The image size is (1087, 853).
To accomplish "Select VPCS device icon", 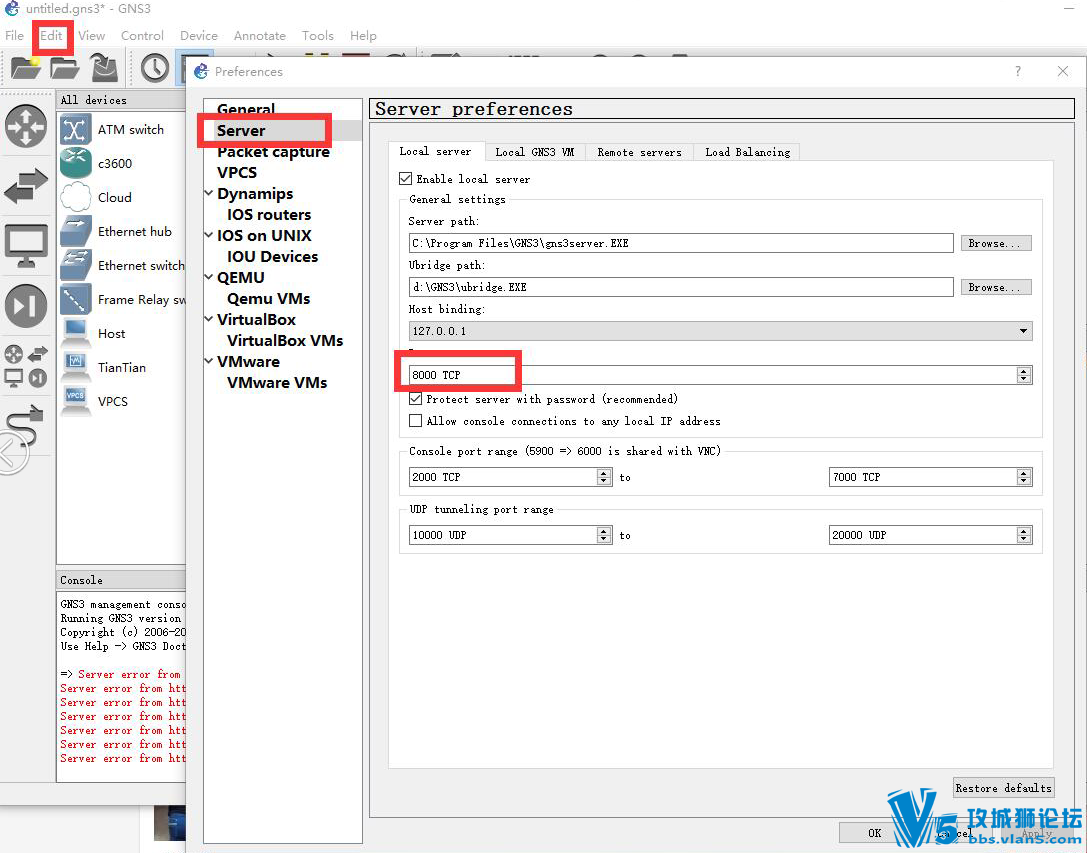I will coord(76,401).
